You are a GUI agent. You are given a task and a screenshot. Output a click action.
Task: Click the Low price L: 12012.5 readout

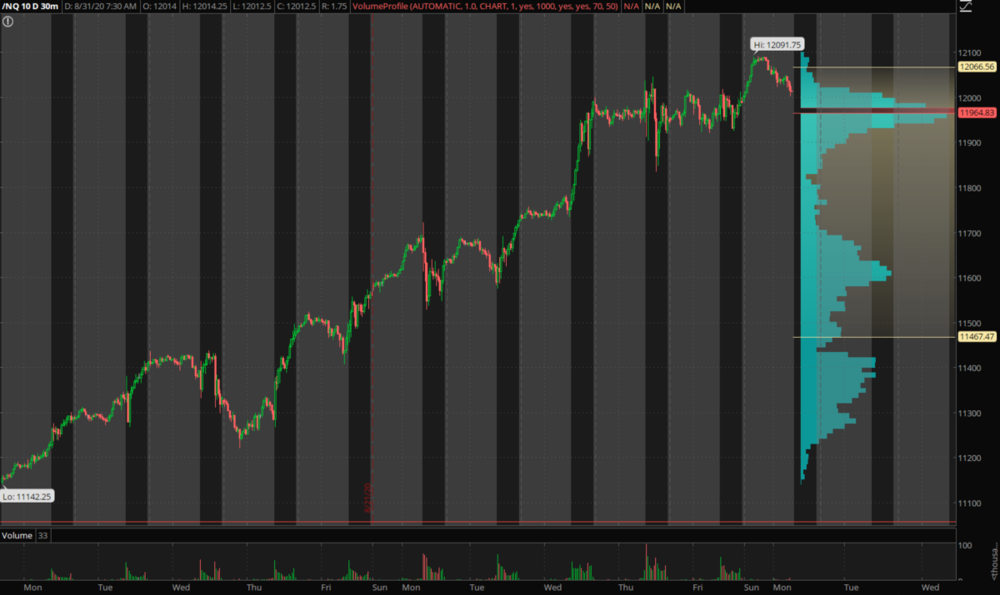tap(251, 6)
